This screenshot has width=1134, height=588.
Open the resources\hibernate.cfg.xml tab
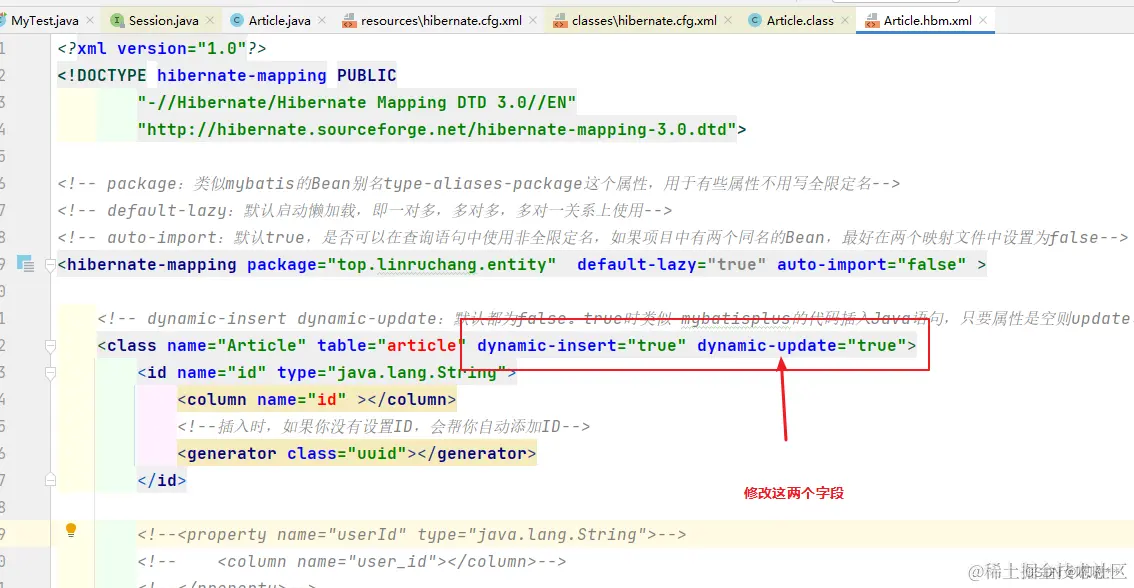[x=441, y=20]
